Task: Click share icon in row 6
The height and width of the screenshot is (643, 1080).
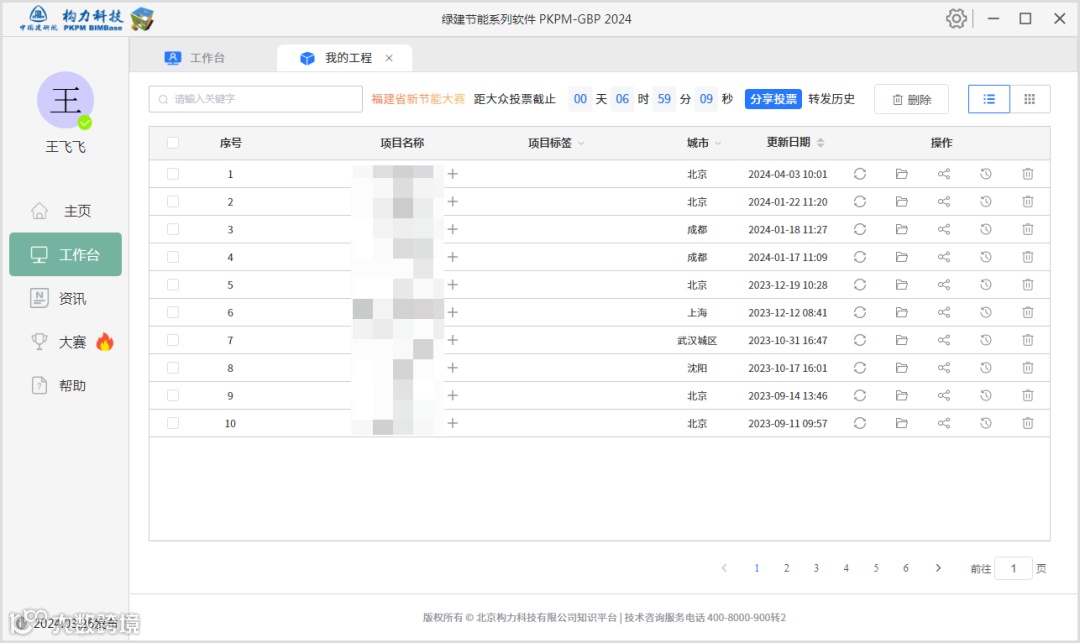Action: click(x=944, y=313)
